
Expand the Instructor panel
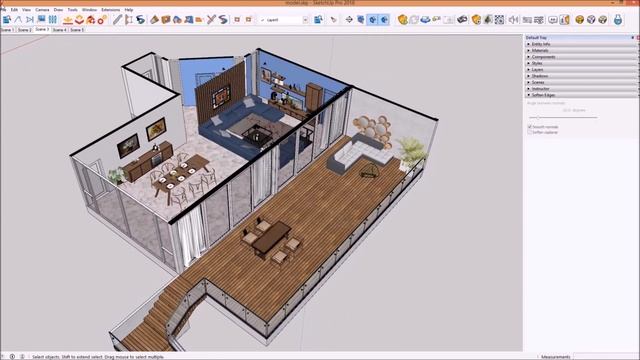[581, 89]
